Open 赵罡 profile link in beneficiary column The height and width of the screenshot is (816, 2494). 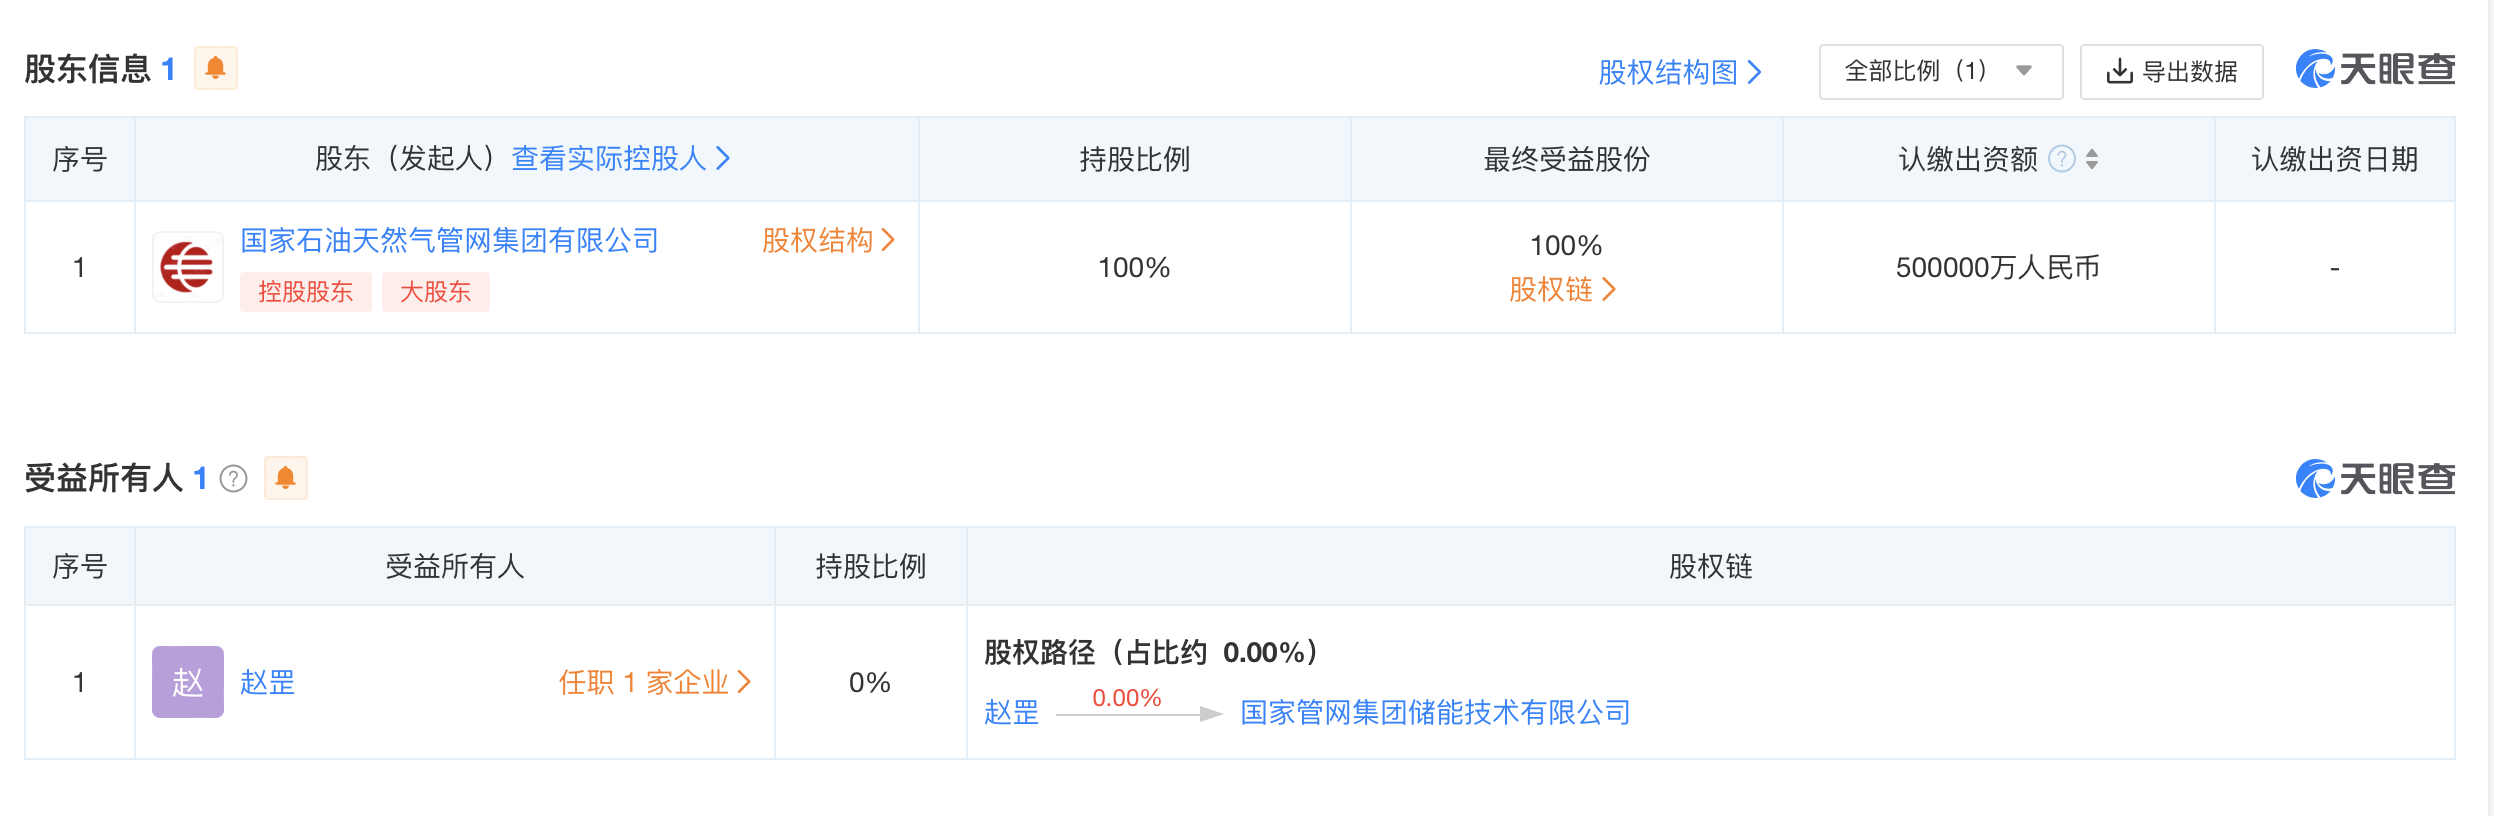[268, 682]
